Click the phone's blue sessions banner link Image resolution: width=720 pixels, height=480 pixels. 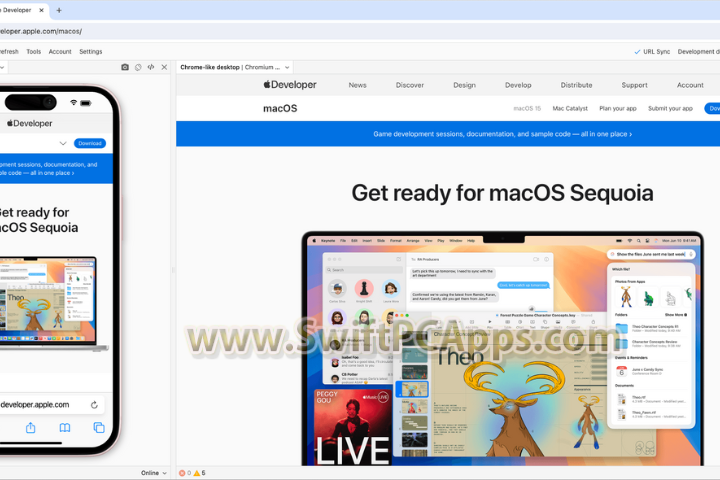tap(48, 169)
